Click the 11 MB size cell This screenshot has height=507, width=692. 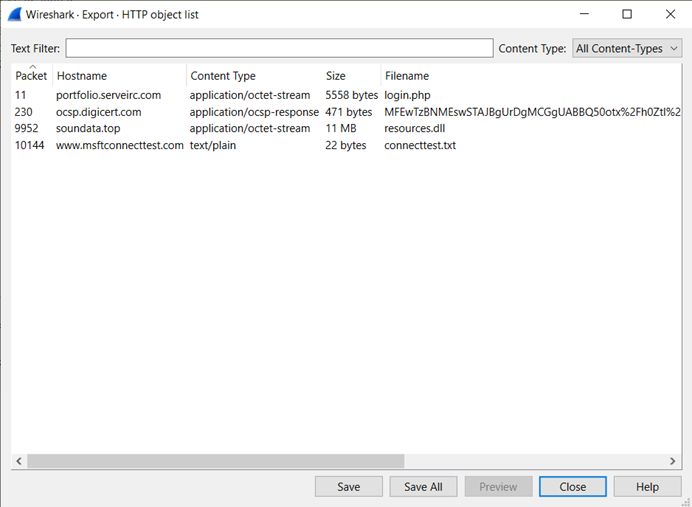pyautogui.click(x=341, y=128)
